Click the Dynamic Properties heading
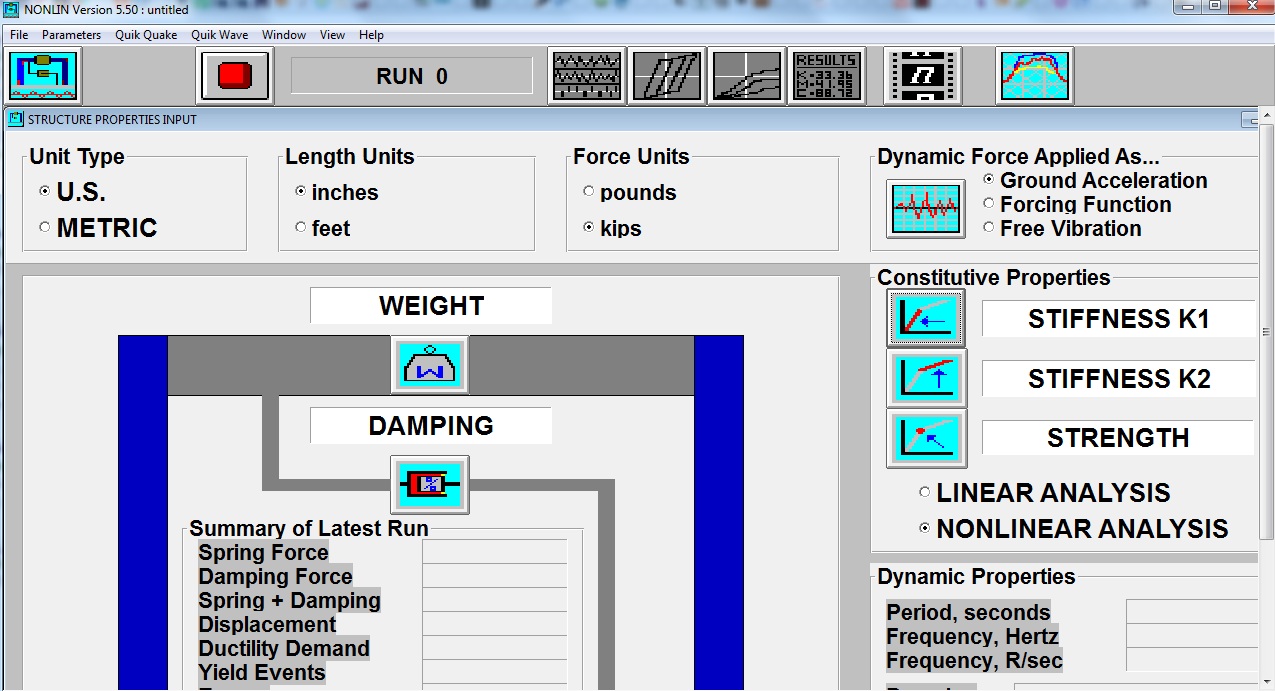The image size is (1275, 691). point(976,577)
